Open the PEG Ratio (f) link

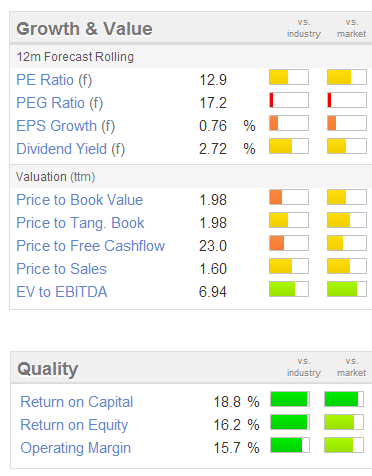pyautogui.click(x=60, y=103)
